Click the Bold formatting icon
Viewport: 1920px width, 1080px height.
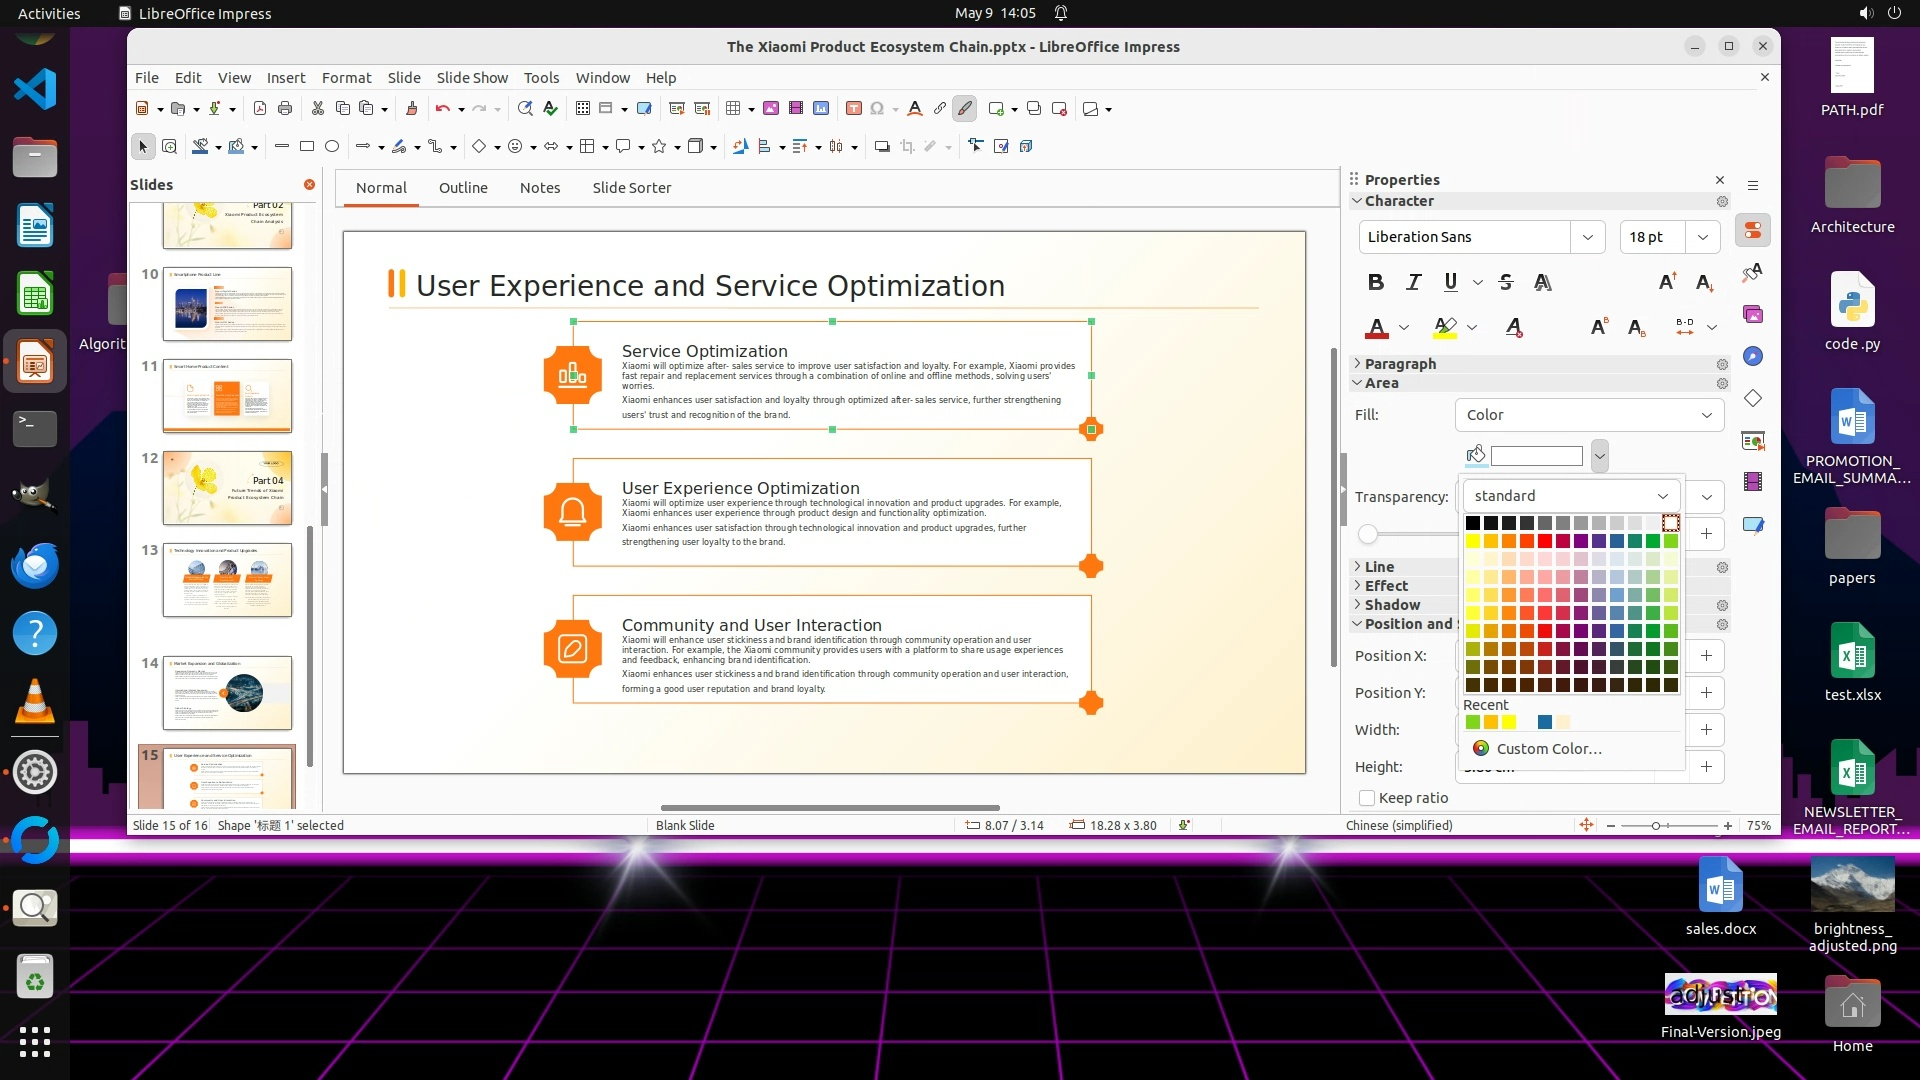pyautogui.click(x=1376, y=282)
